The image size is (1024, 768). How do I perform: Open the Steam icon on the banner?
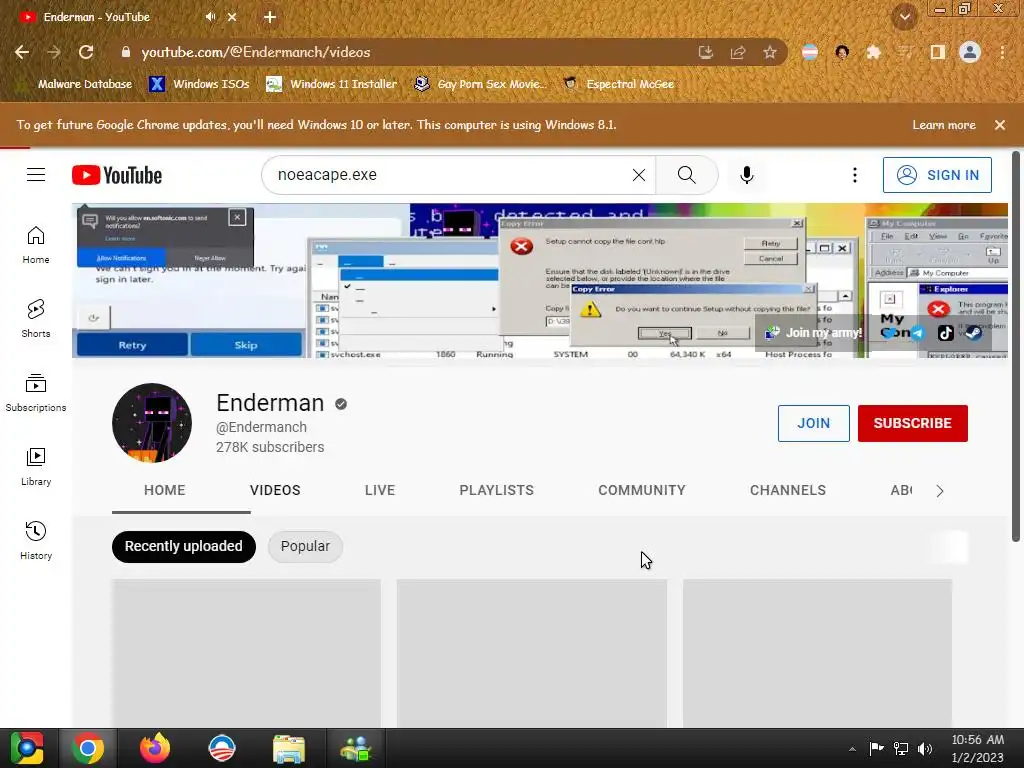click(974, 333)
